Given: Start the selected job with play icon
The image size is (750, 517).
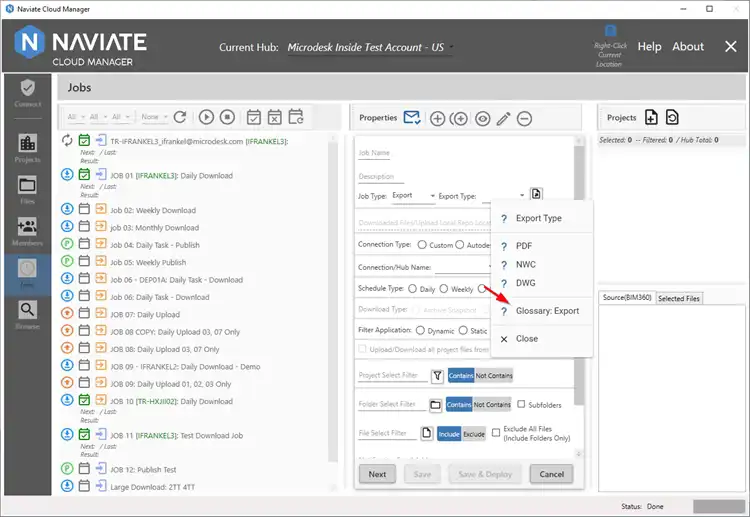Looking at the screenshot, I should [x=206, y=117].
